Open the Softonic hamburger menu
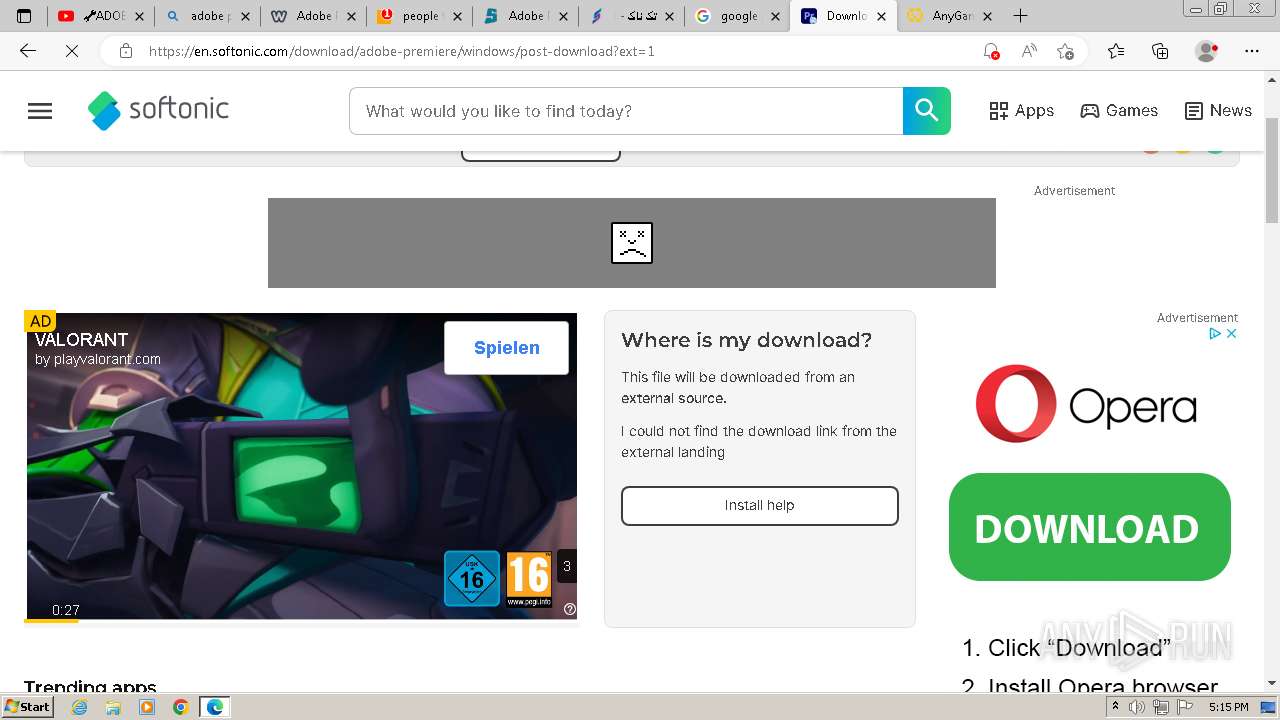The height and width of the screenshot is (720, 1280). point(40,111)
